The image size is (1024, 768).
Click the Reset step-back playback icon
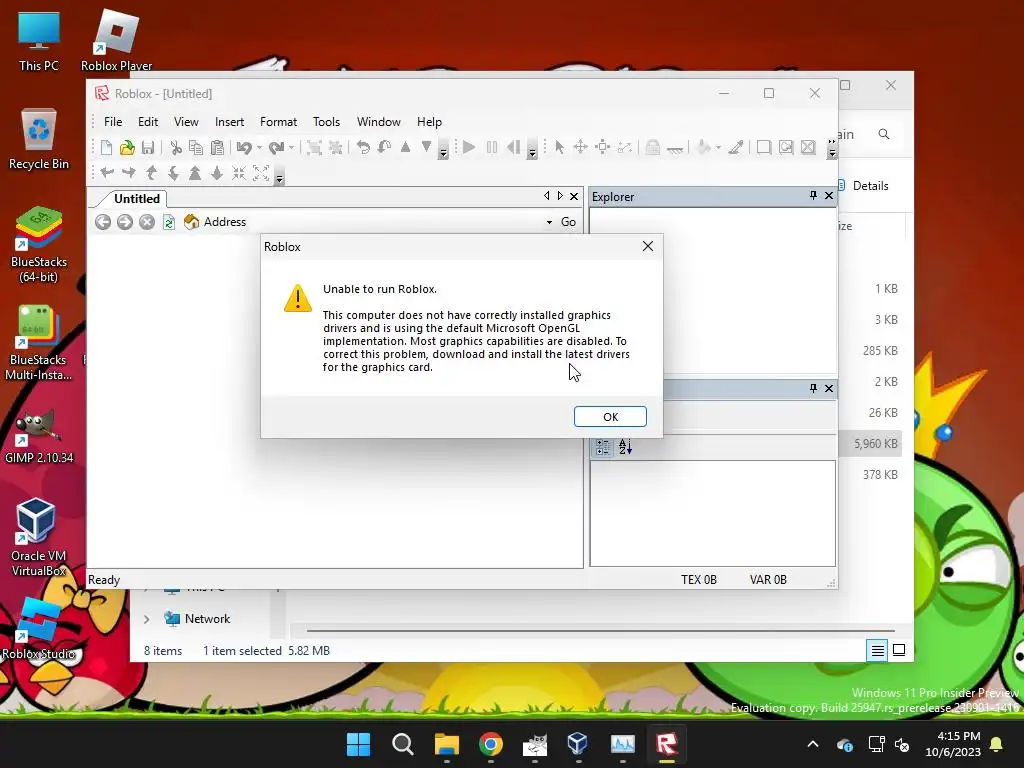coord(514,148)
